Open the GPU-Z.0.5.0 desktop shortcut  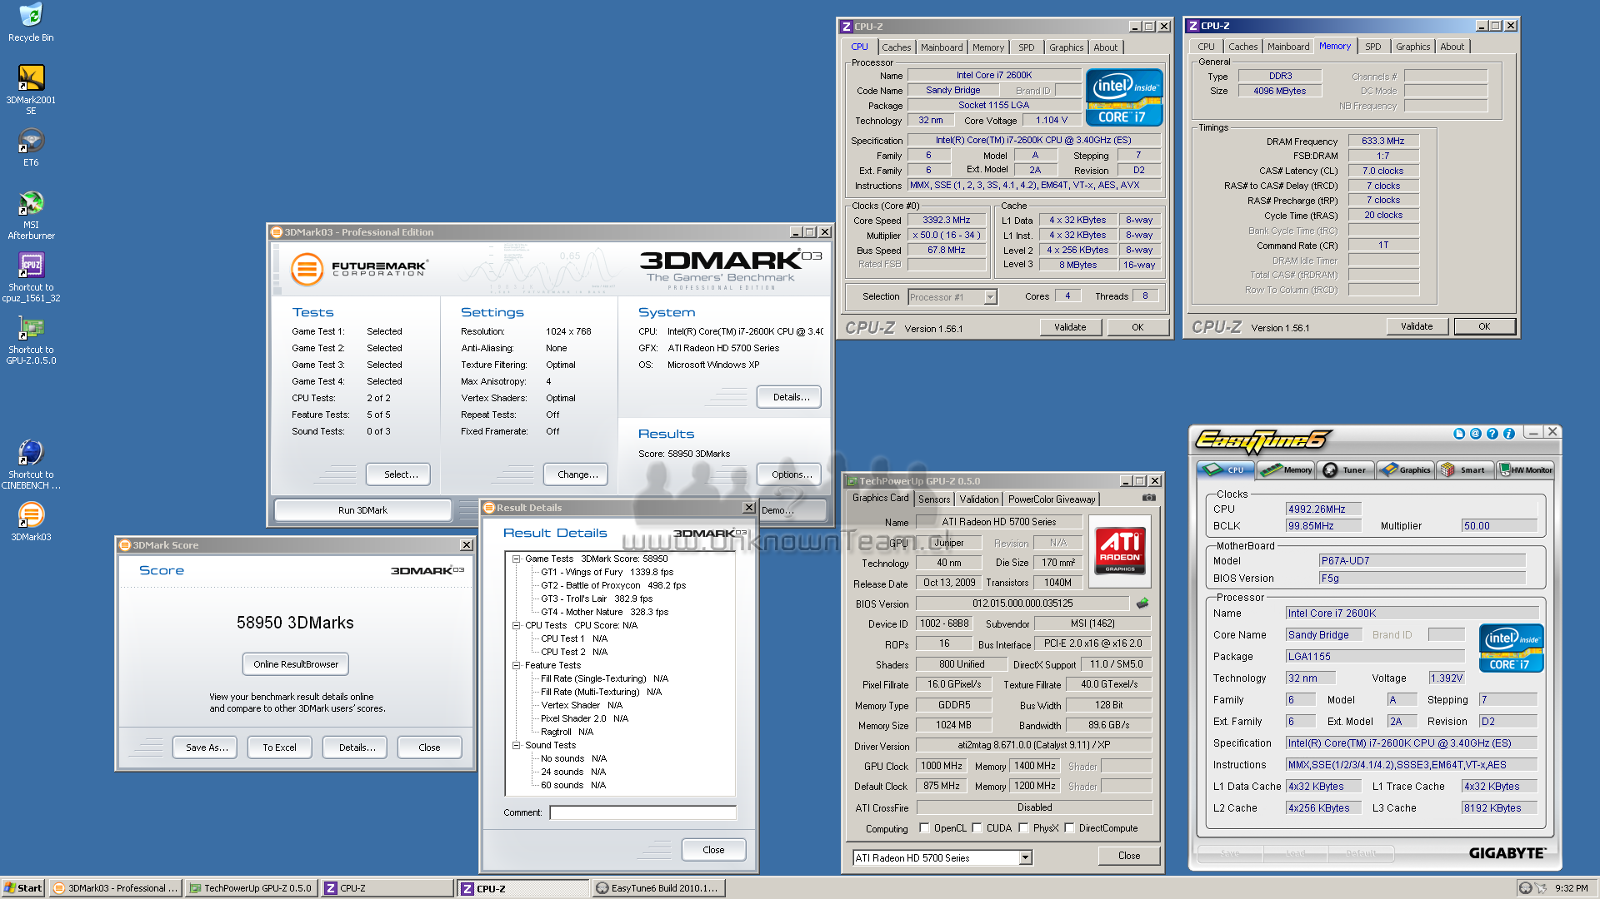point(31,340)
